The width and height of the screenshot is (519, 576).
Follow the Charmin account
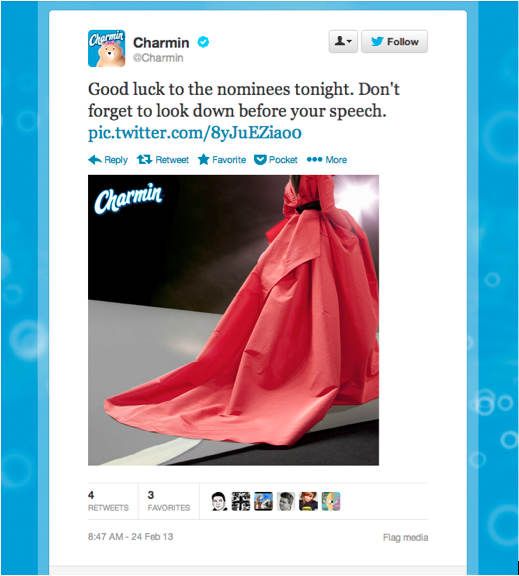point(394,42)
